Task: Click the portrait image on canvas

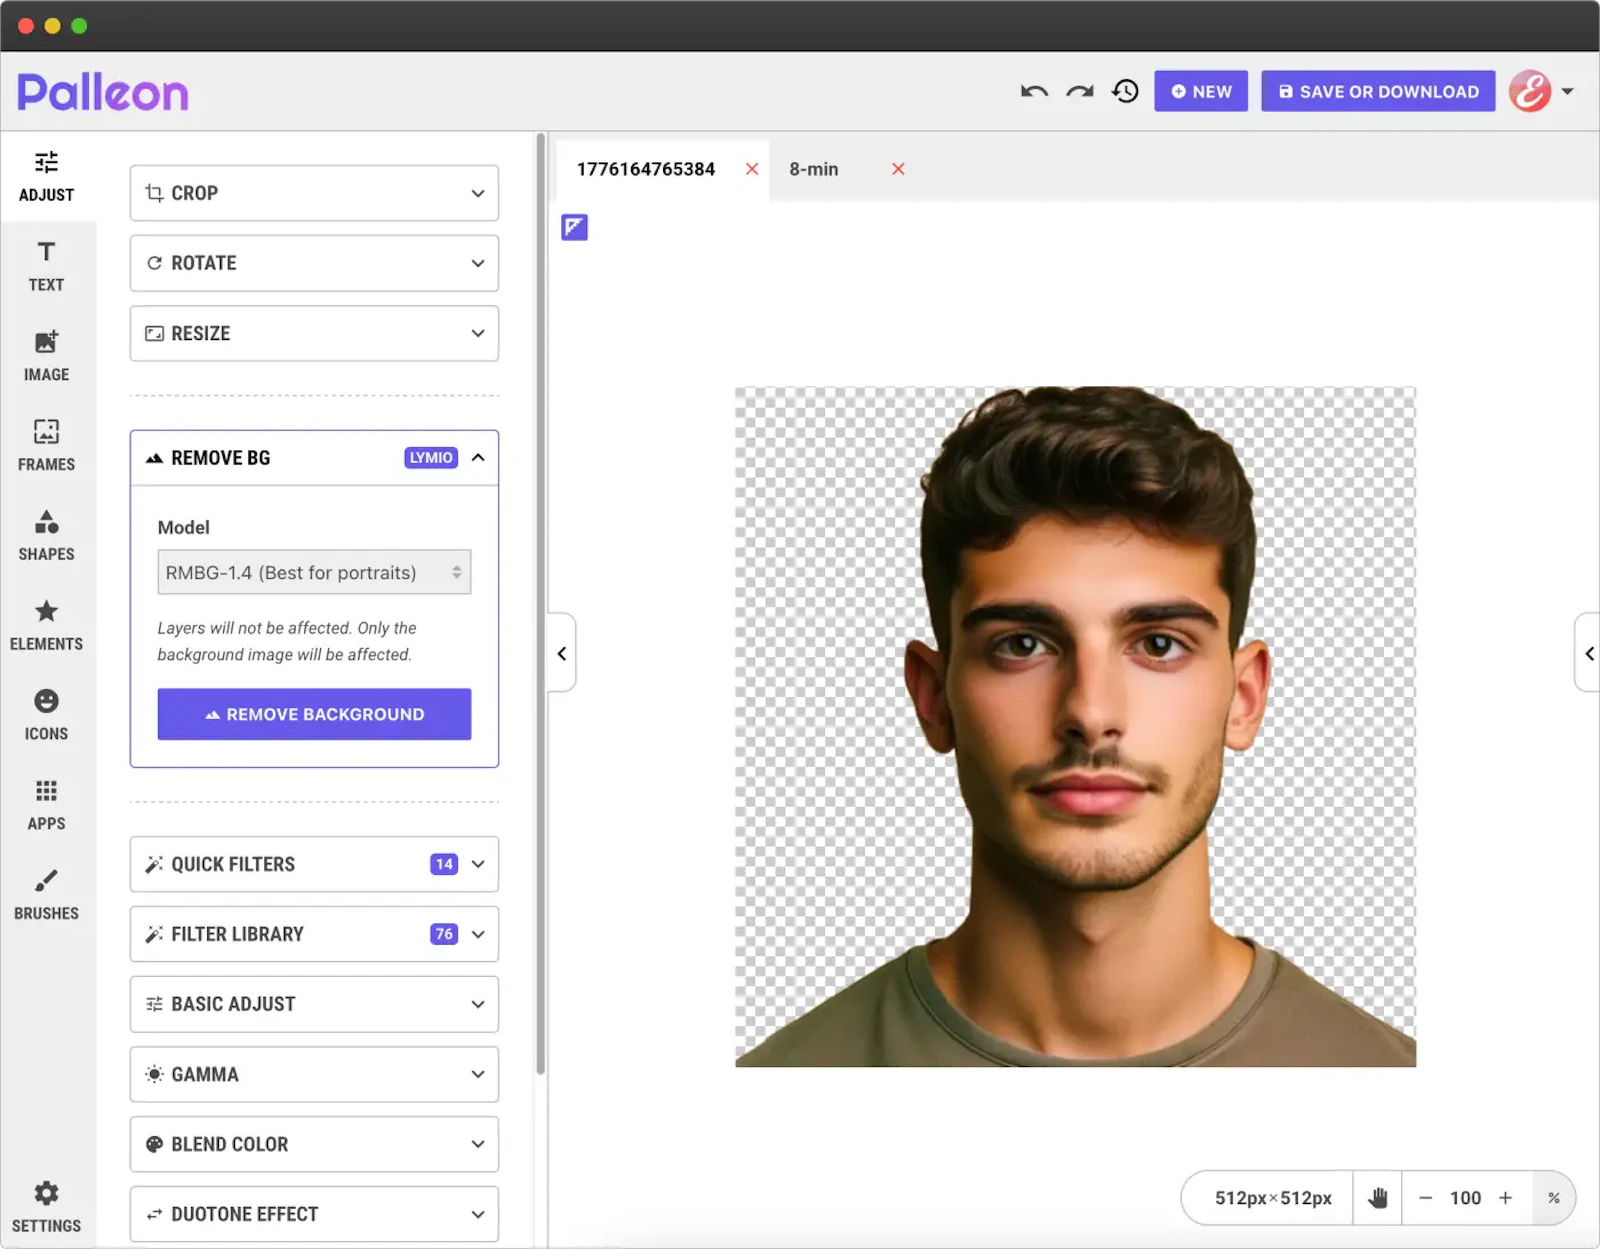Action: (x=1076, y=727)
